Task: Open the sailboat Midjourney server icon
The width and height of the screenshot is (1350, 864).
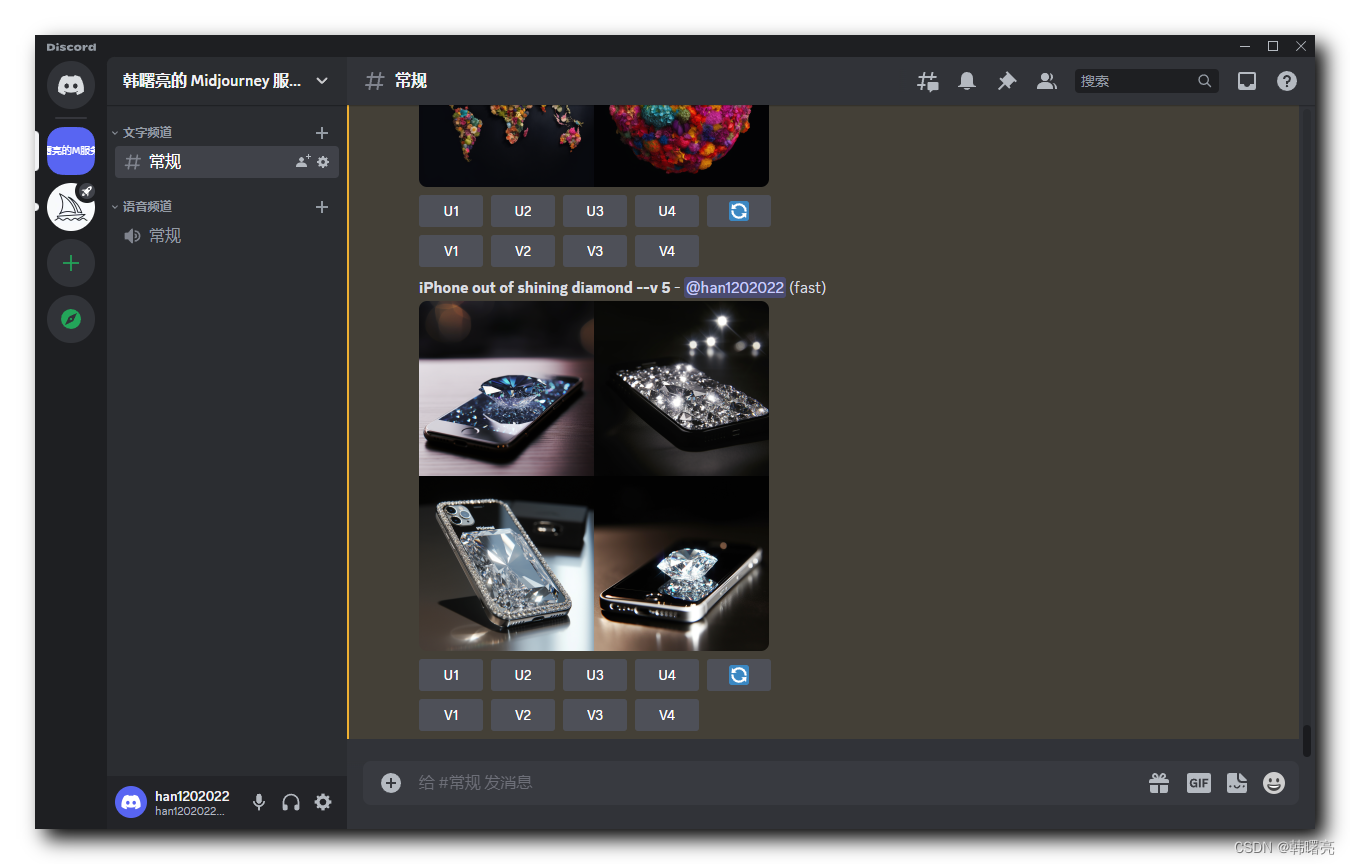Action: point(71,207)
